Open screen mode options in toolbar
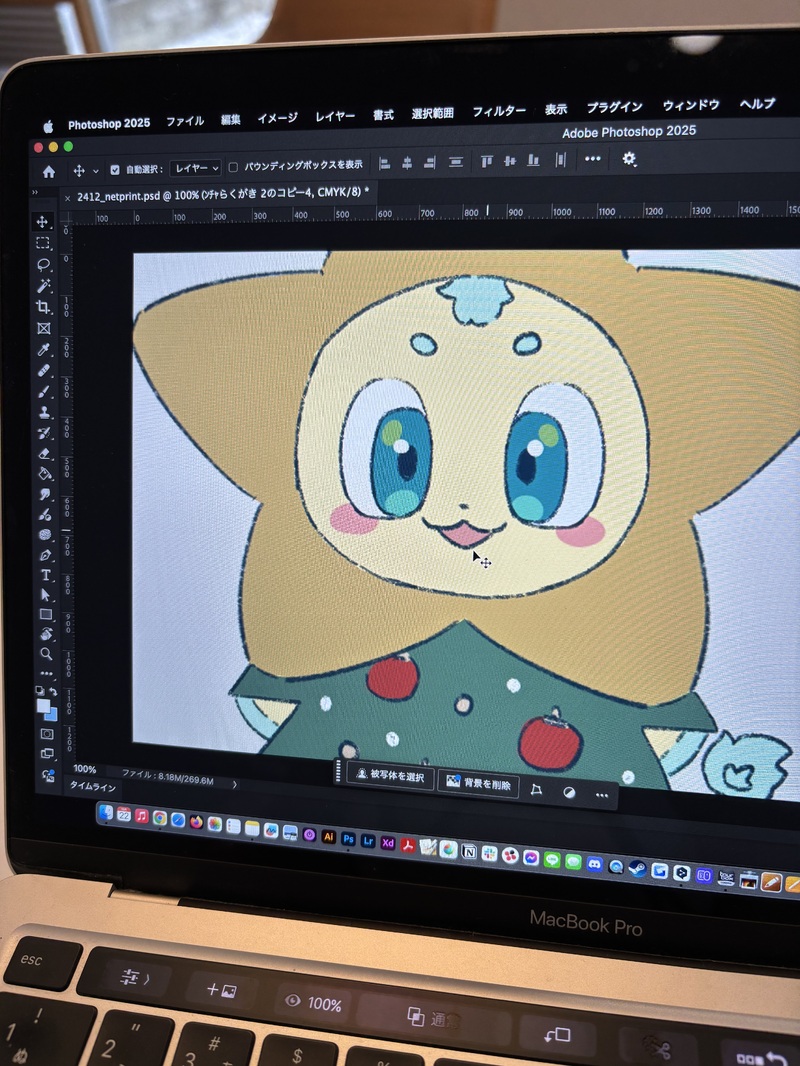800x1066 pixels. point(48,753)
